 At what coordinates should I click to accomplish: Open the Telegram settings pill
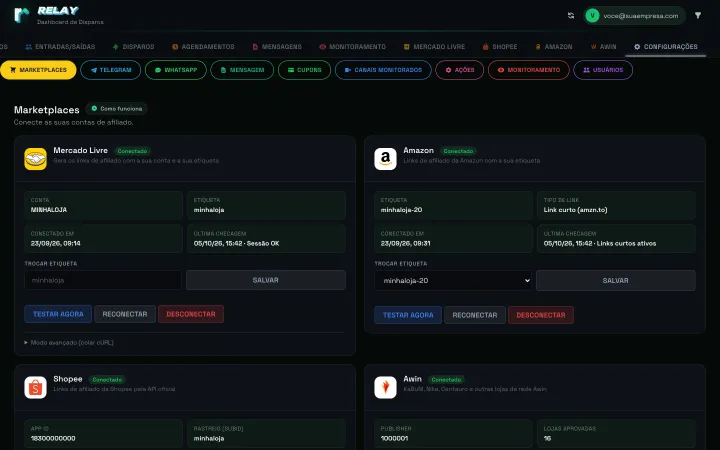[x=111, y=70]
